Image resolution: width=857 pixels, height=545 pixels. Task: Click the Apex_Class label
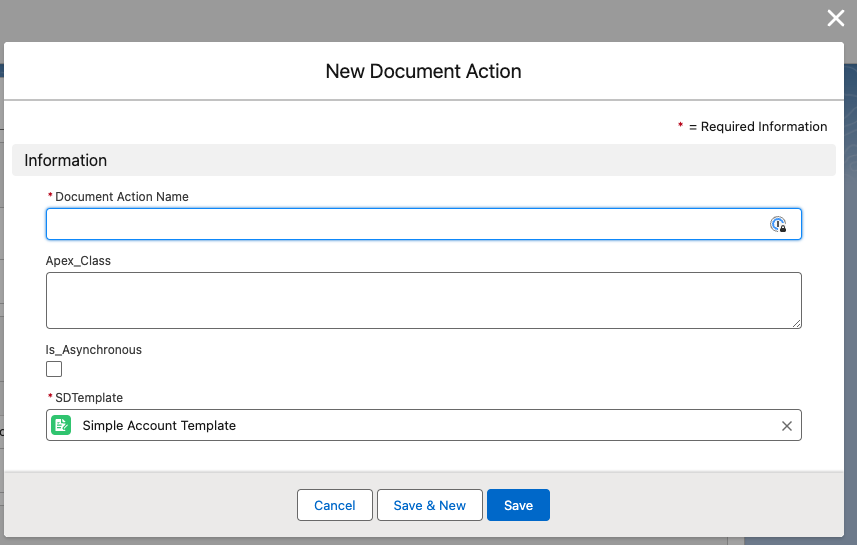(78, 261)
